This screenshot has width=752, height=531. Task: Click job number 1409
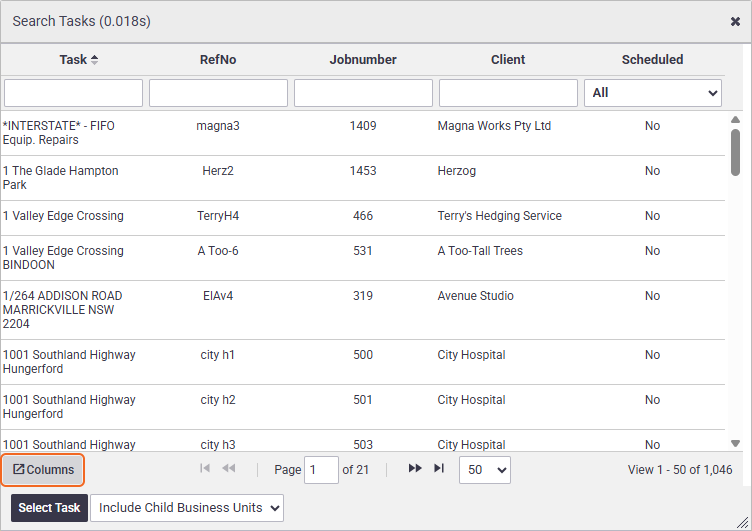coord(363,126)
